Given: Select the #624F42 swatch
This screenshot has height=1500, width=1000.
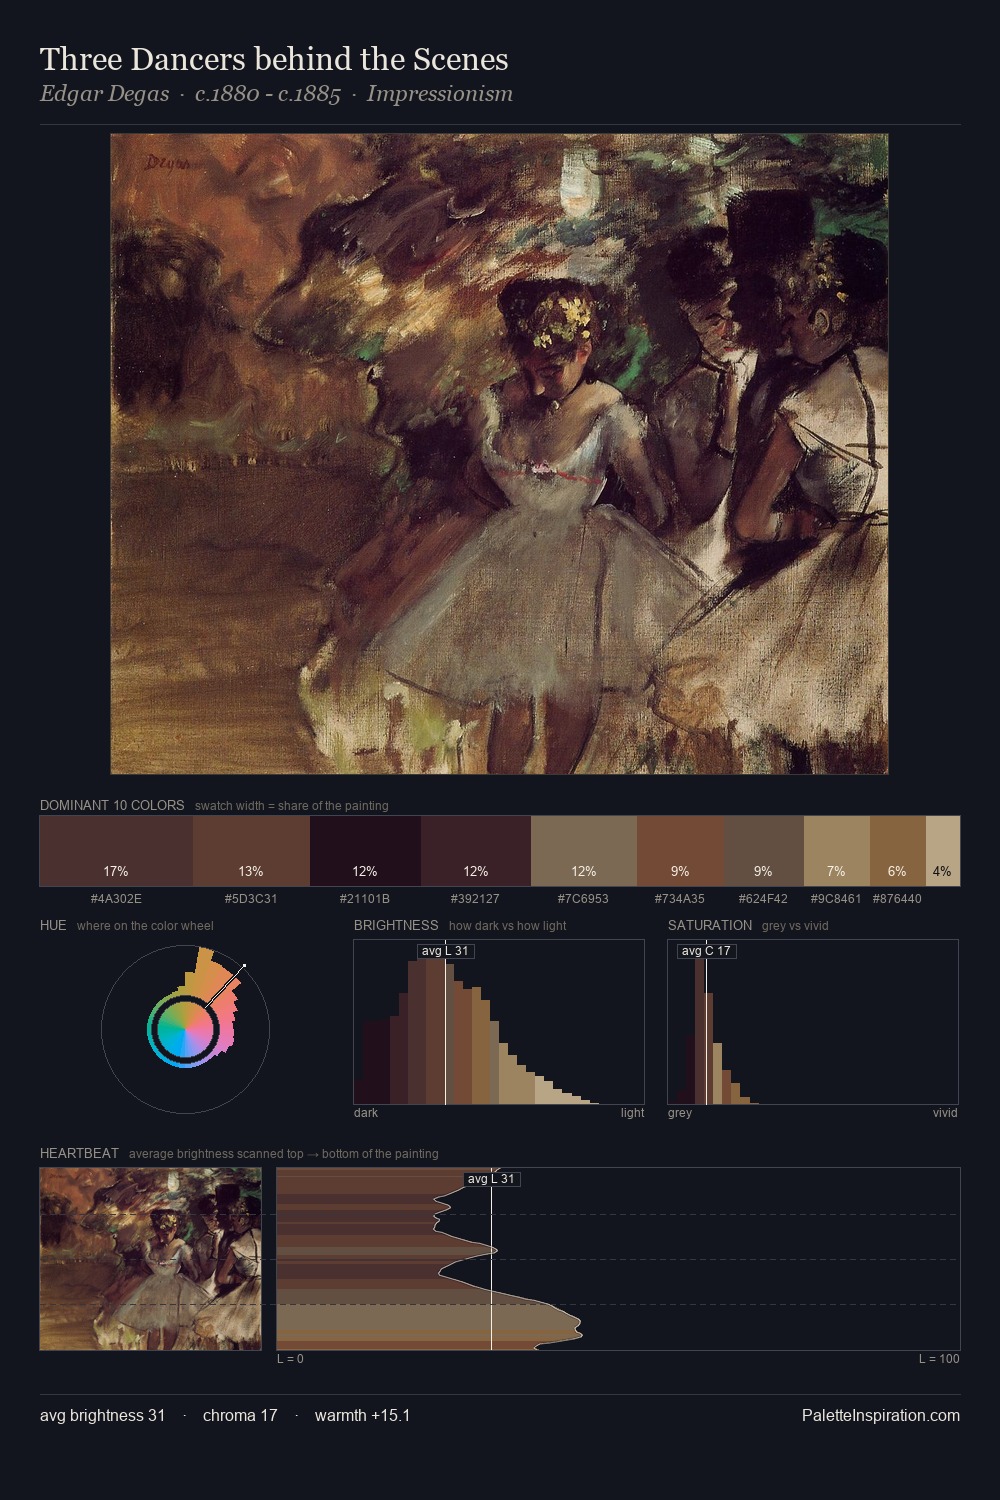Looking at the screenshot, I should pyautogui.click(x=764, y=851).
